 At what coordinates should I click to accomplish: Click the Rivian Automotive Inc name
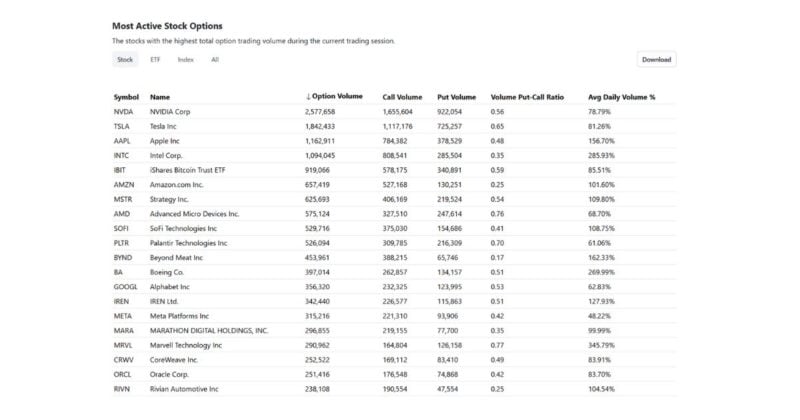(184, 389)
